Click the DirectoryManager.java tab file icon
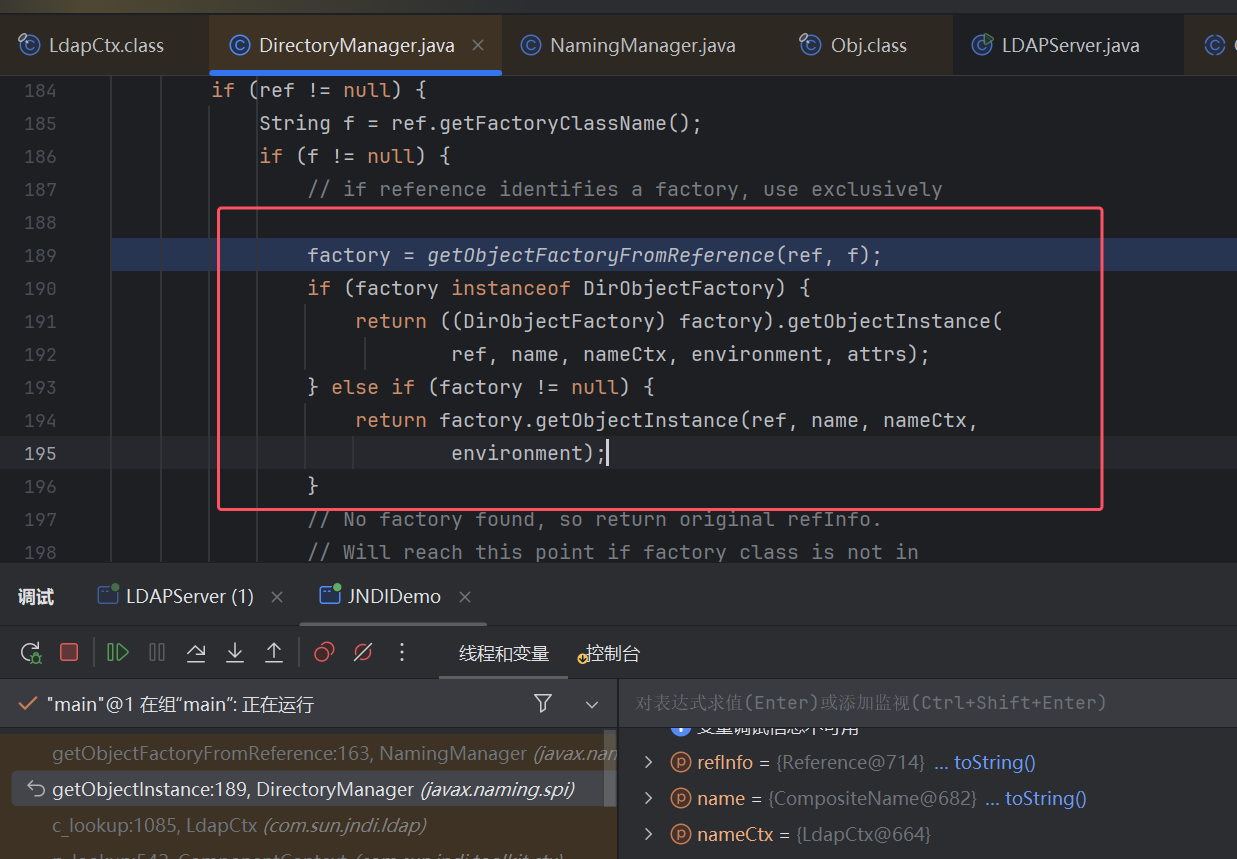Screen dimensions: 1237x859 coord(239,45)
